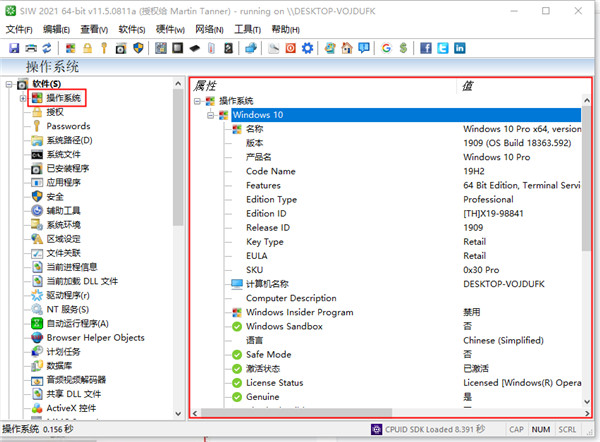
Task: Click the Refresh arrows toolbar icon
Action: [47, 48]
